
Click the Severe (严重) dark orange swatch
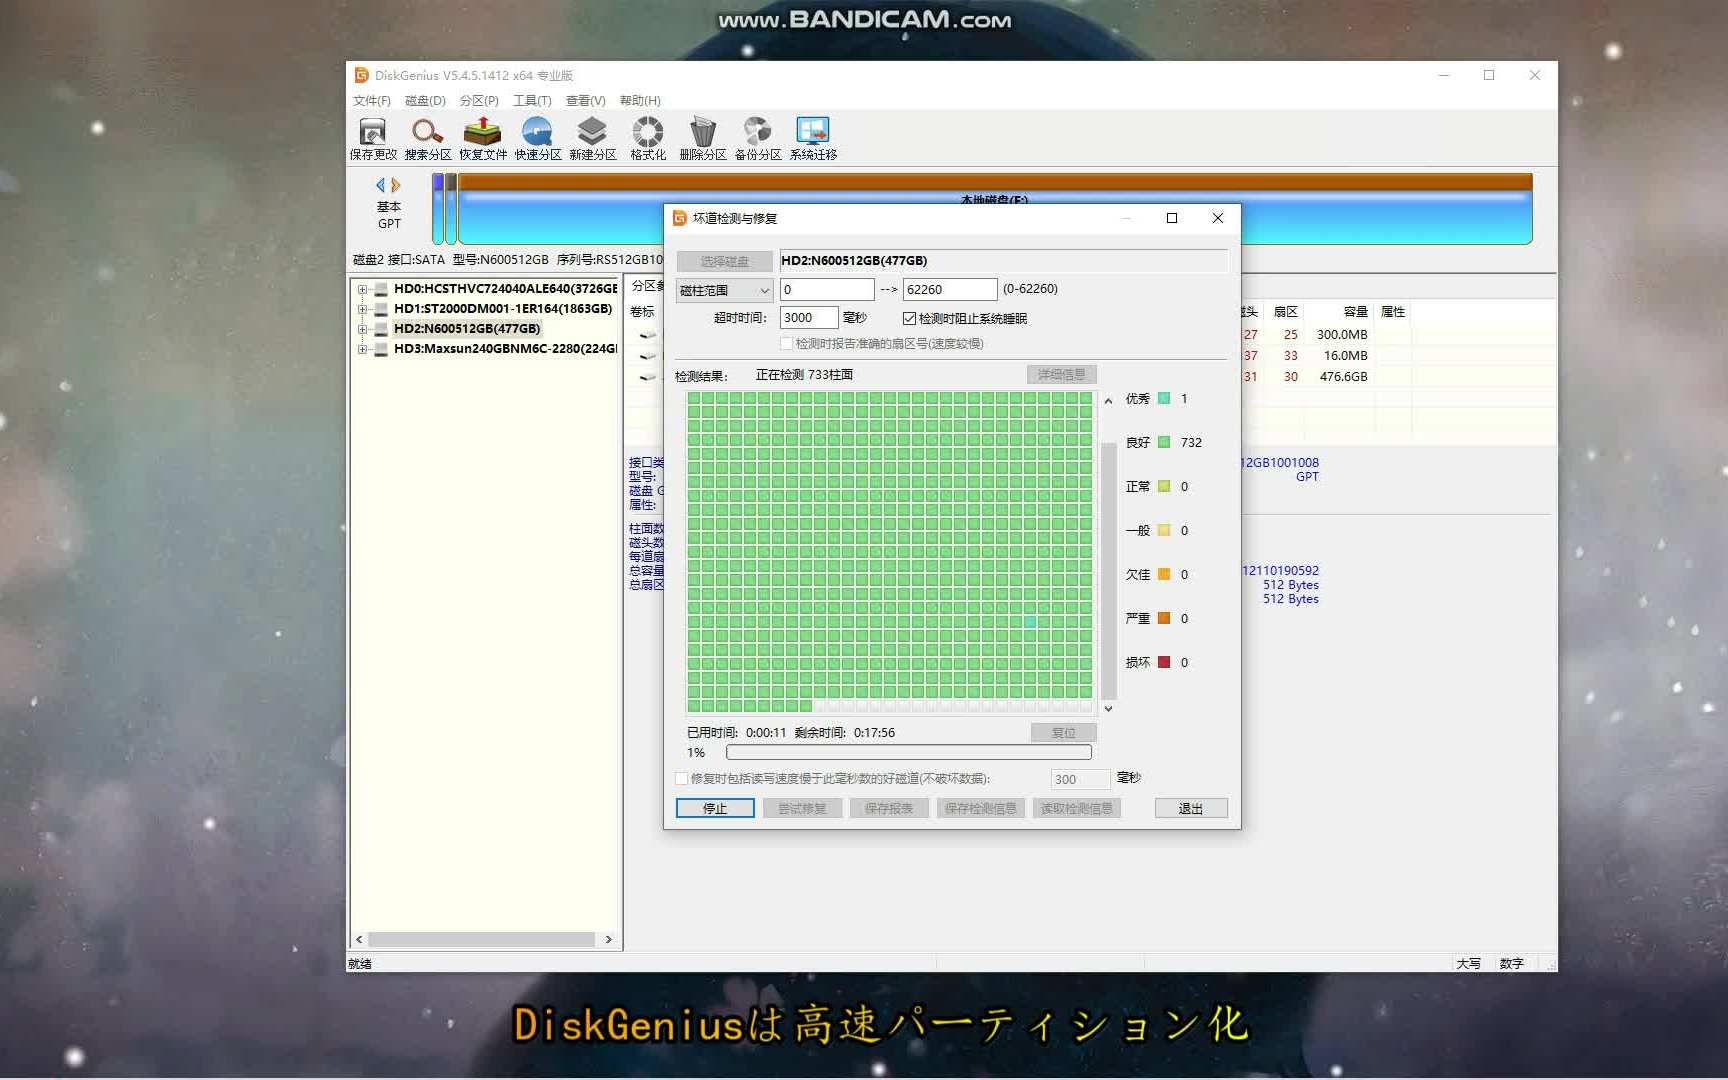[x=1164, y=618]
